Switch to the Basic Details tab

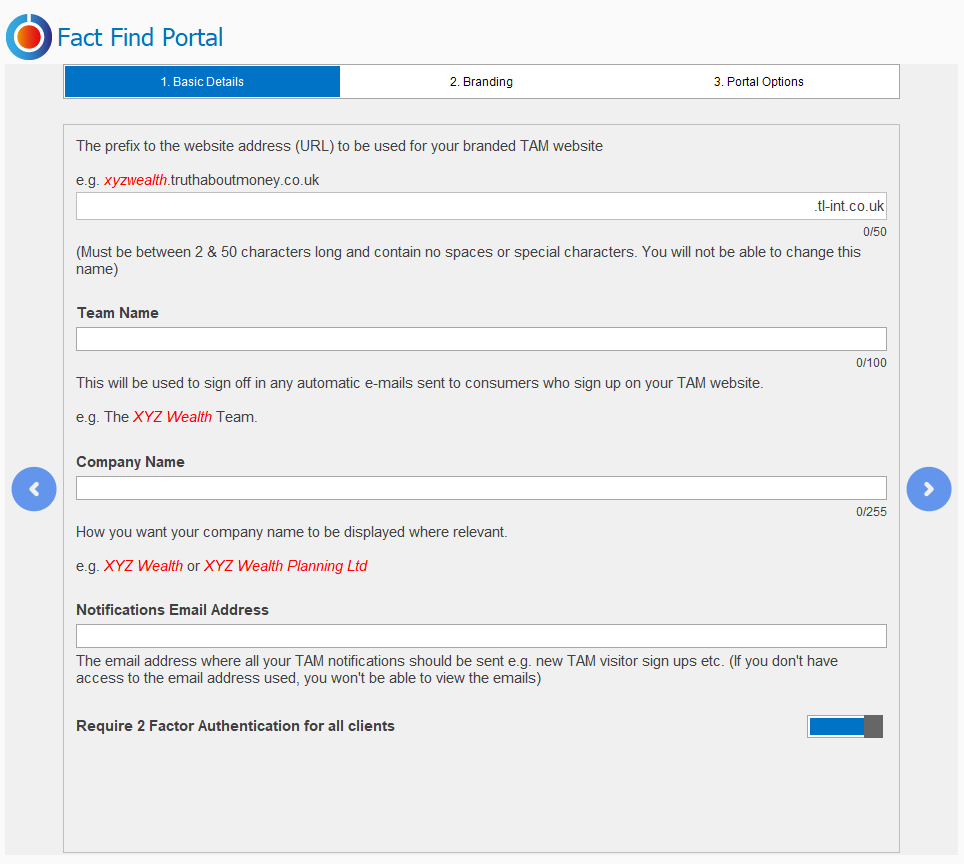202,82
